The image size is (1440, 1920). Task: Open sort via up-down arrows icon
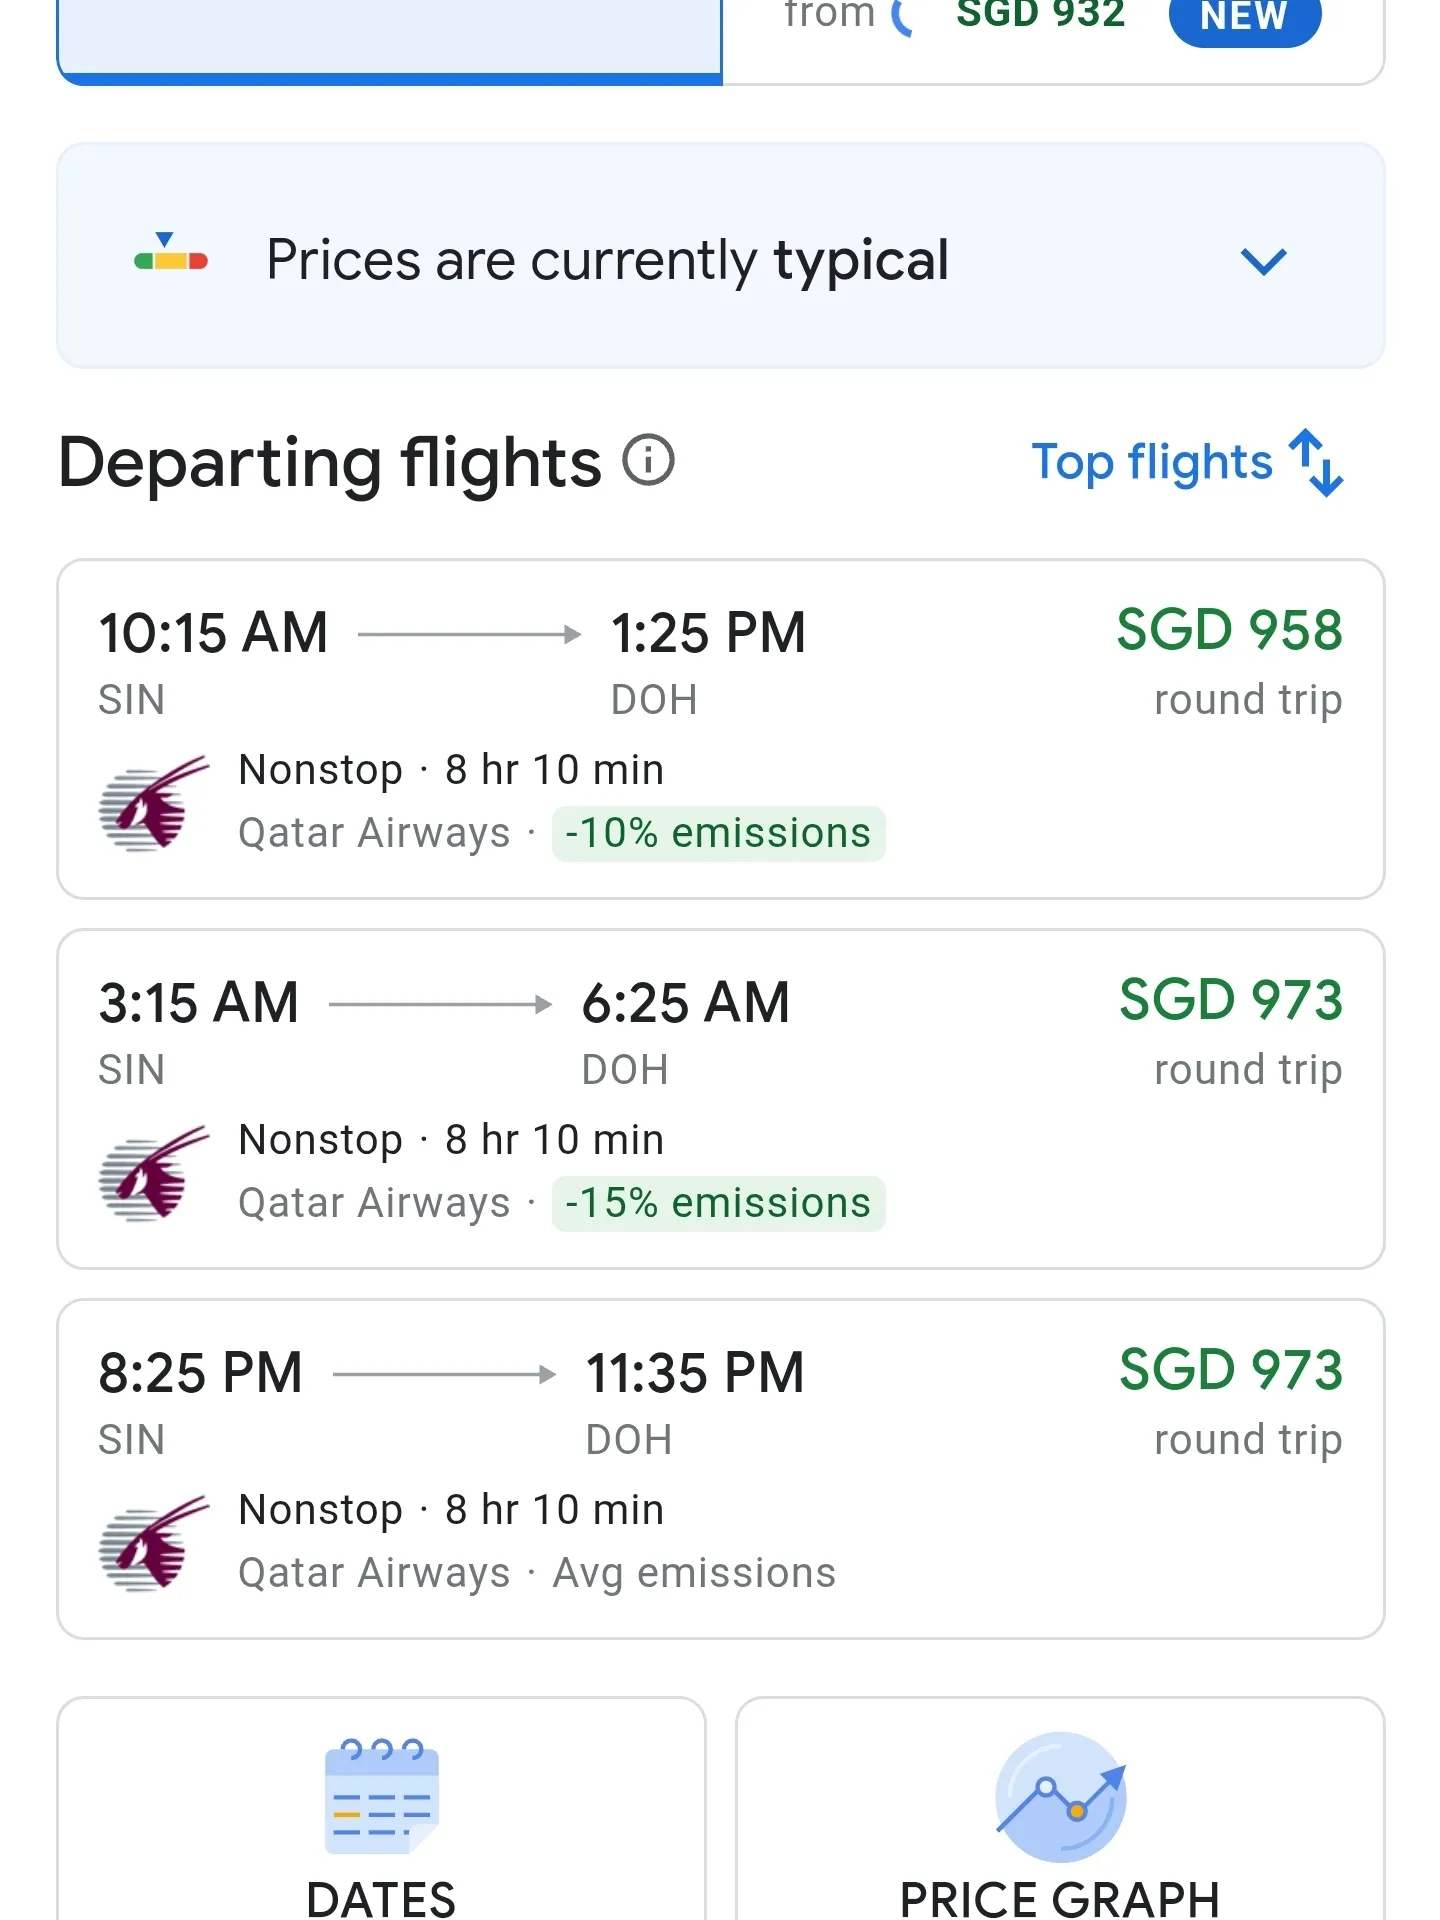point(1316,463)
